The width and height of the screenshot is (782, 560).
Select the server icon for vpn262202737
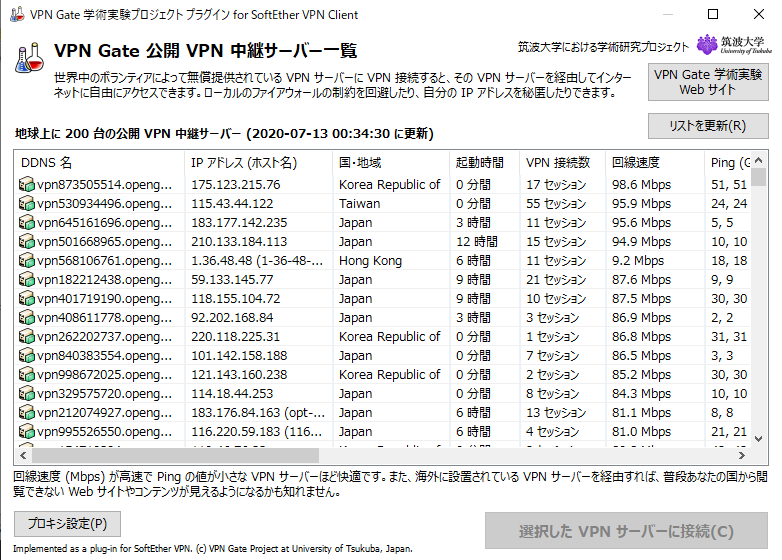tap(27, 337)
